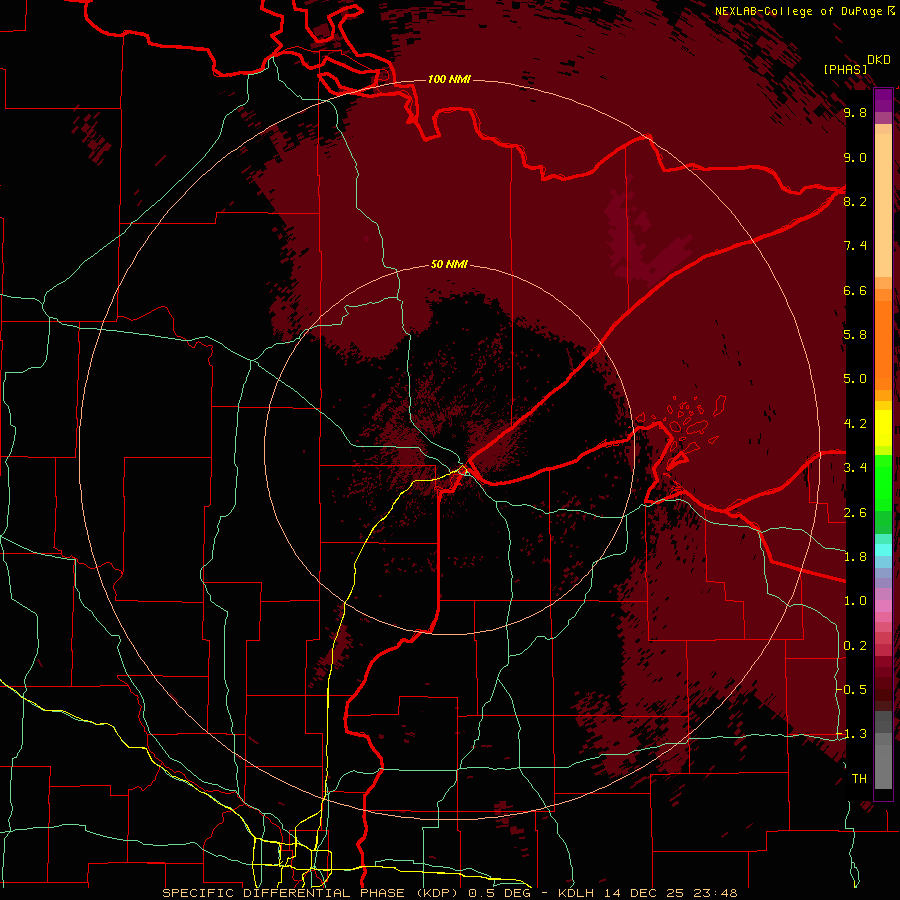Viewport: 900px width, 900px height.
Task: Click the 50 NMI range ring label
Action: [x=449, y=264]
